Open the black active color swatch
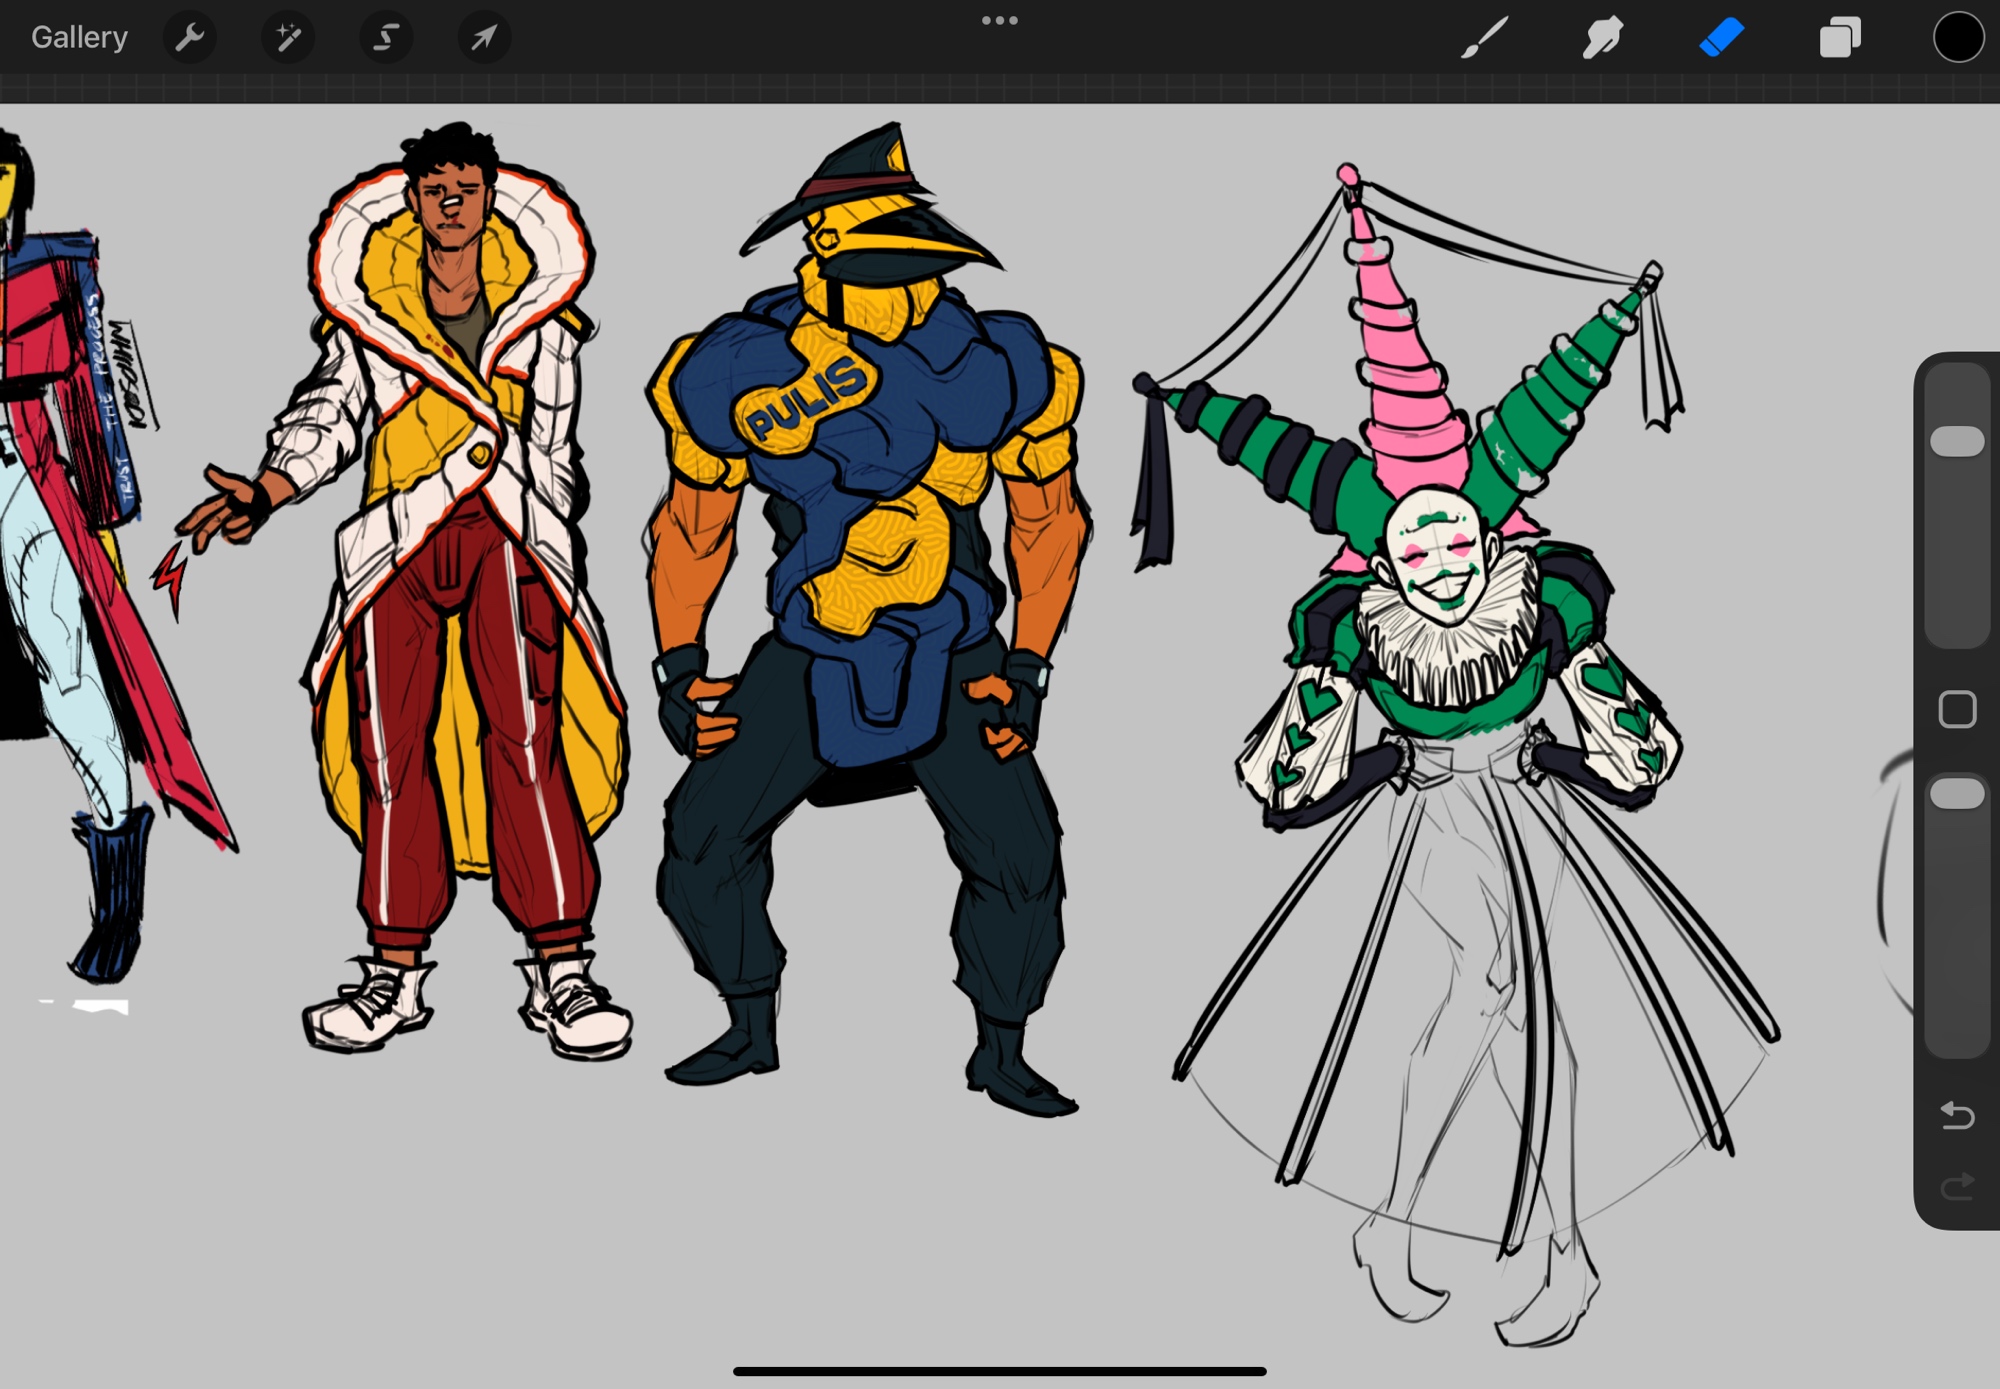Screen dimensions: 2000x1389 coord(1957,37)
